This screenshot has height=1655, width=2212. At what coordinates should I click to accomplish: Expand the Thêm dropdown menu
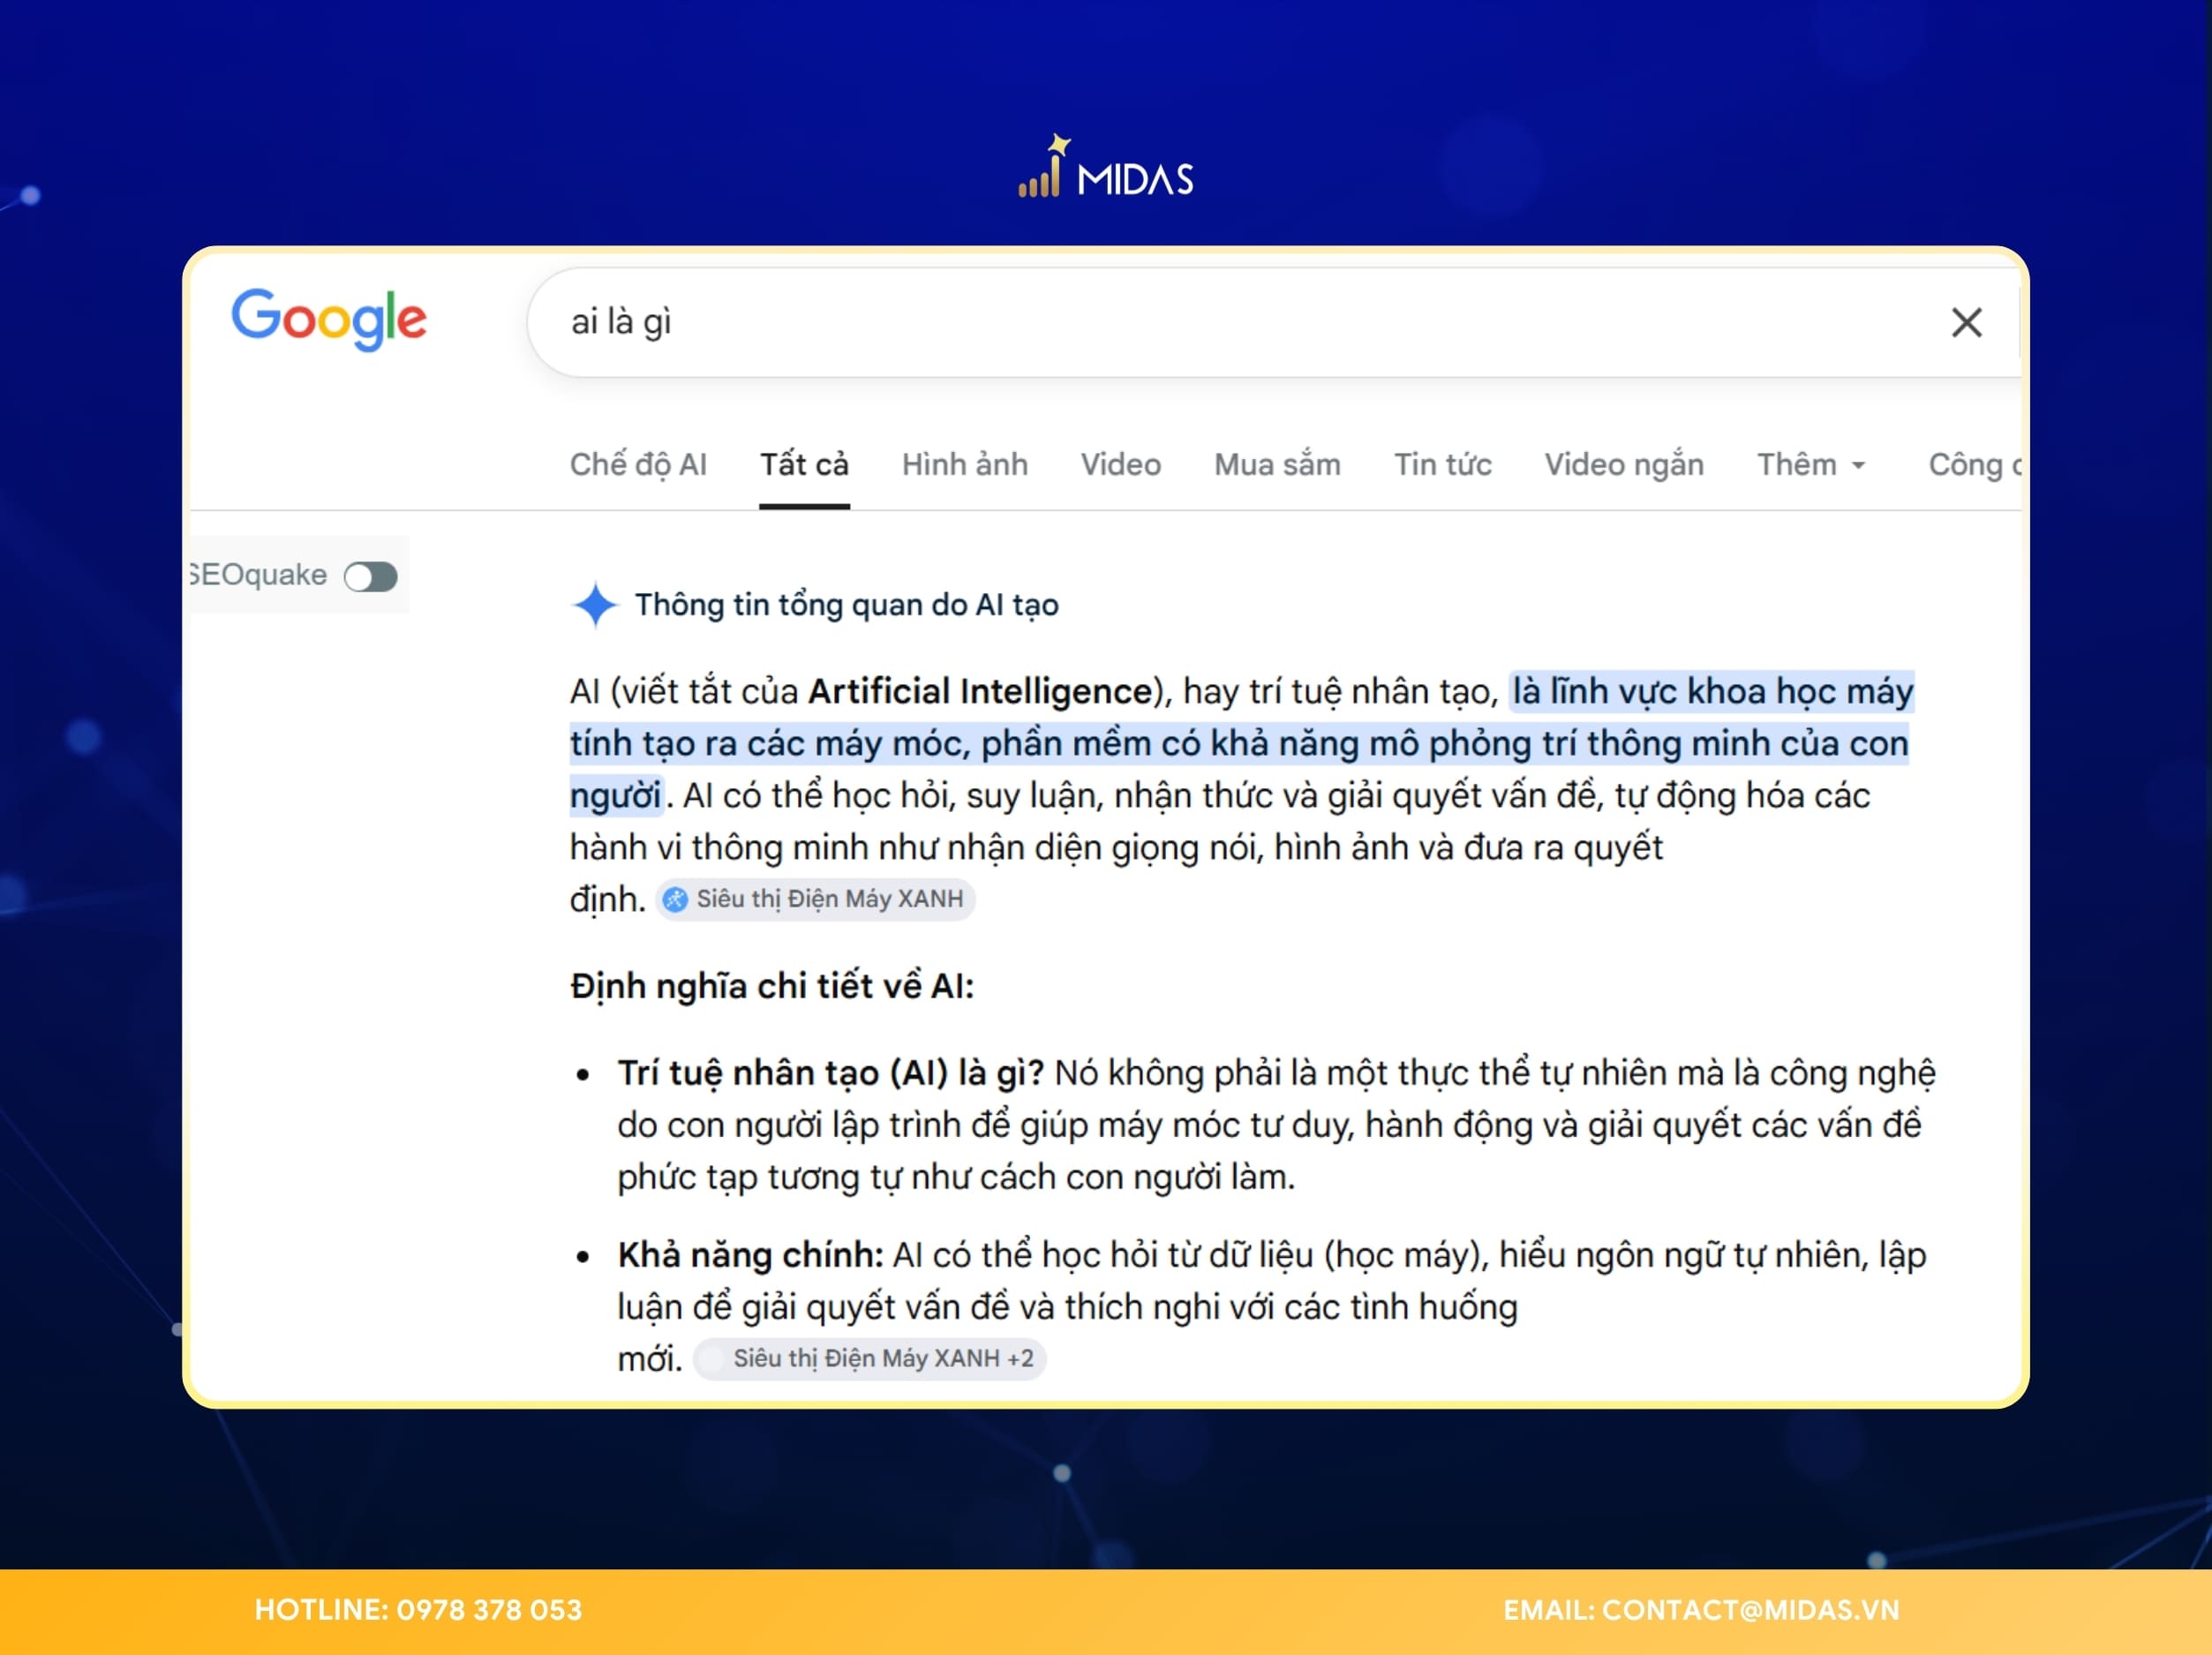(1811, 465)
